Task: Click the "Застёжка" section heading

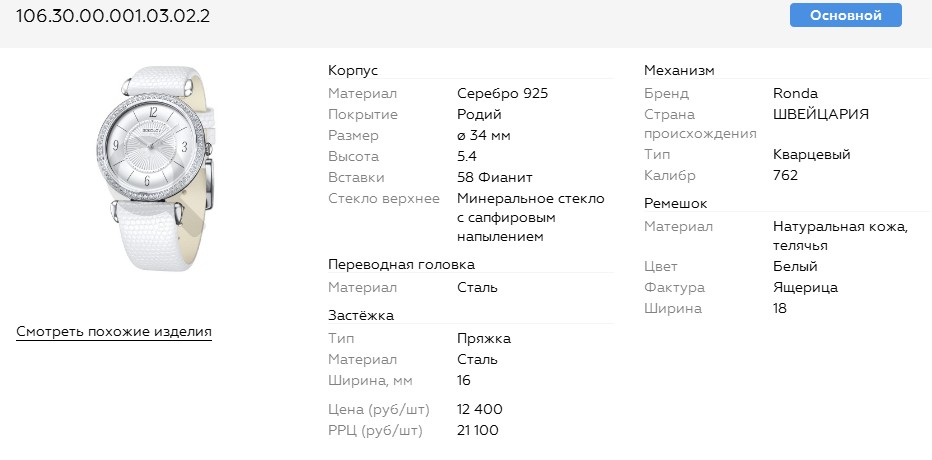Action: 361,315
